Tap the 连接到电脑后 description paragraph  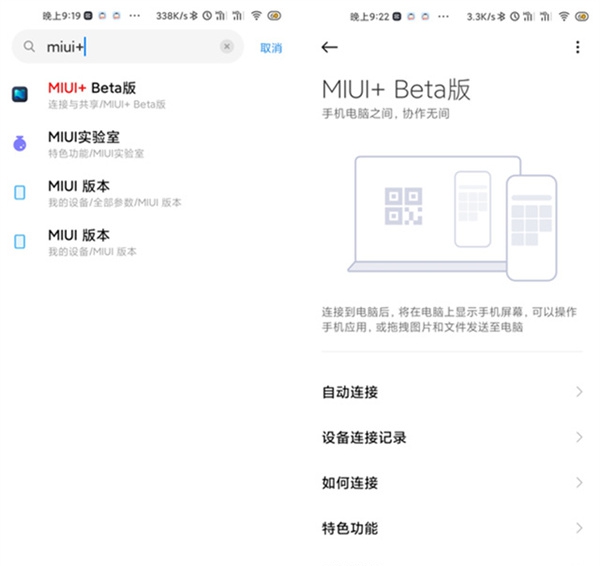coord(449,319)
